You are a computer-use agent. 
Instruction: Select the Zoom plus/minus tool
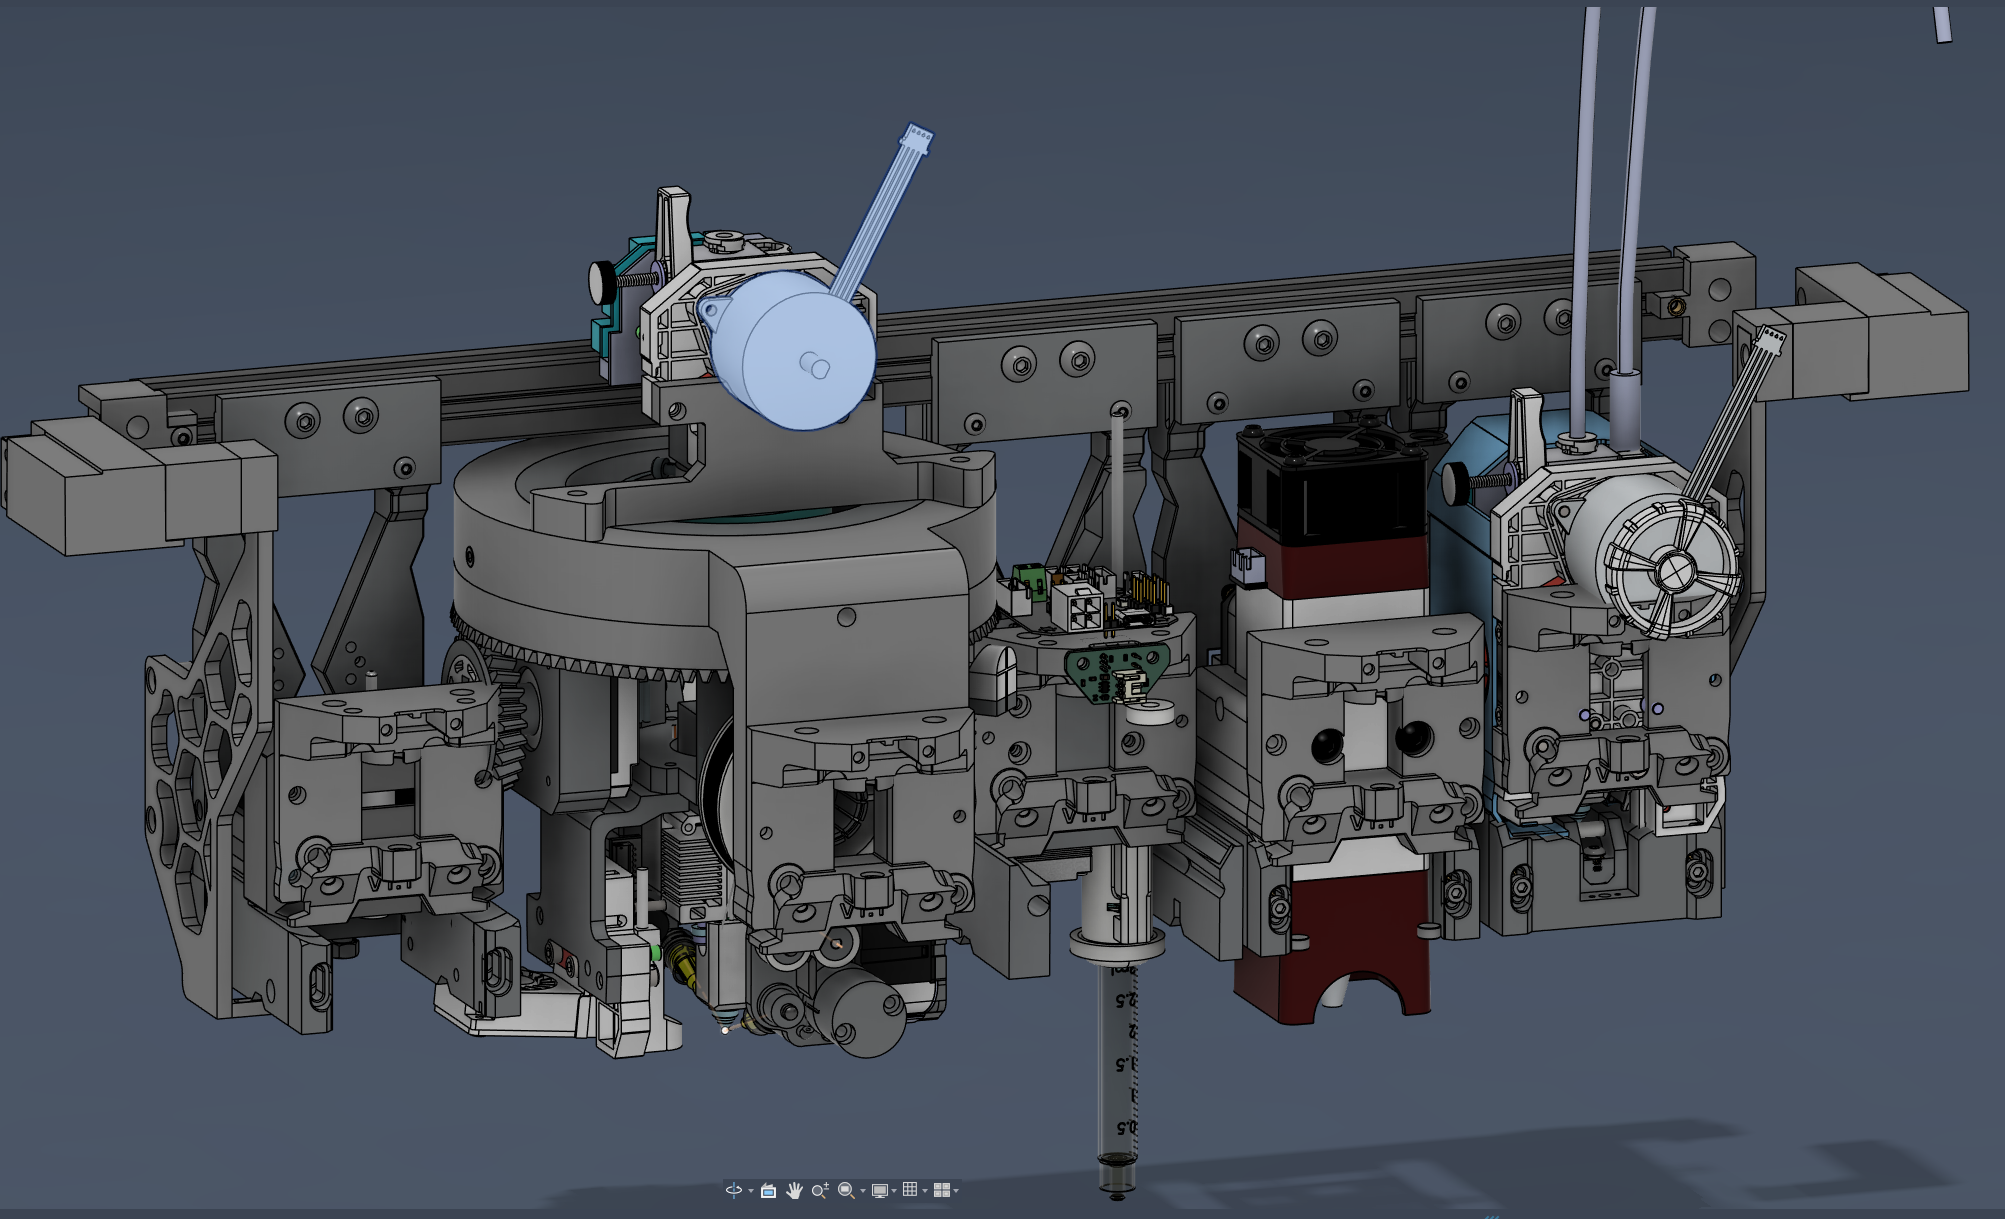coord(820,1190)
